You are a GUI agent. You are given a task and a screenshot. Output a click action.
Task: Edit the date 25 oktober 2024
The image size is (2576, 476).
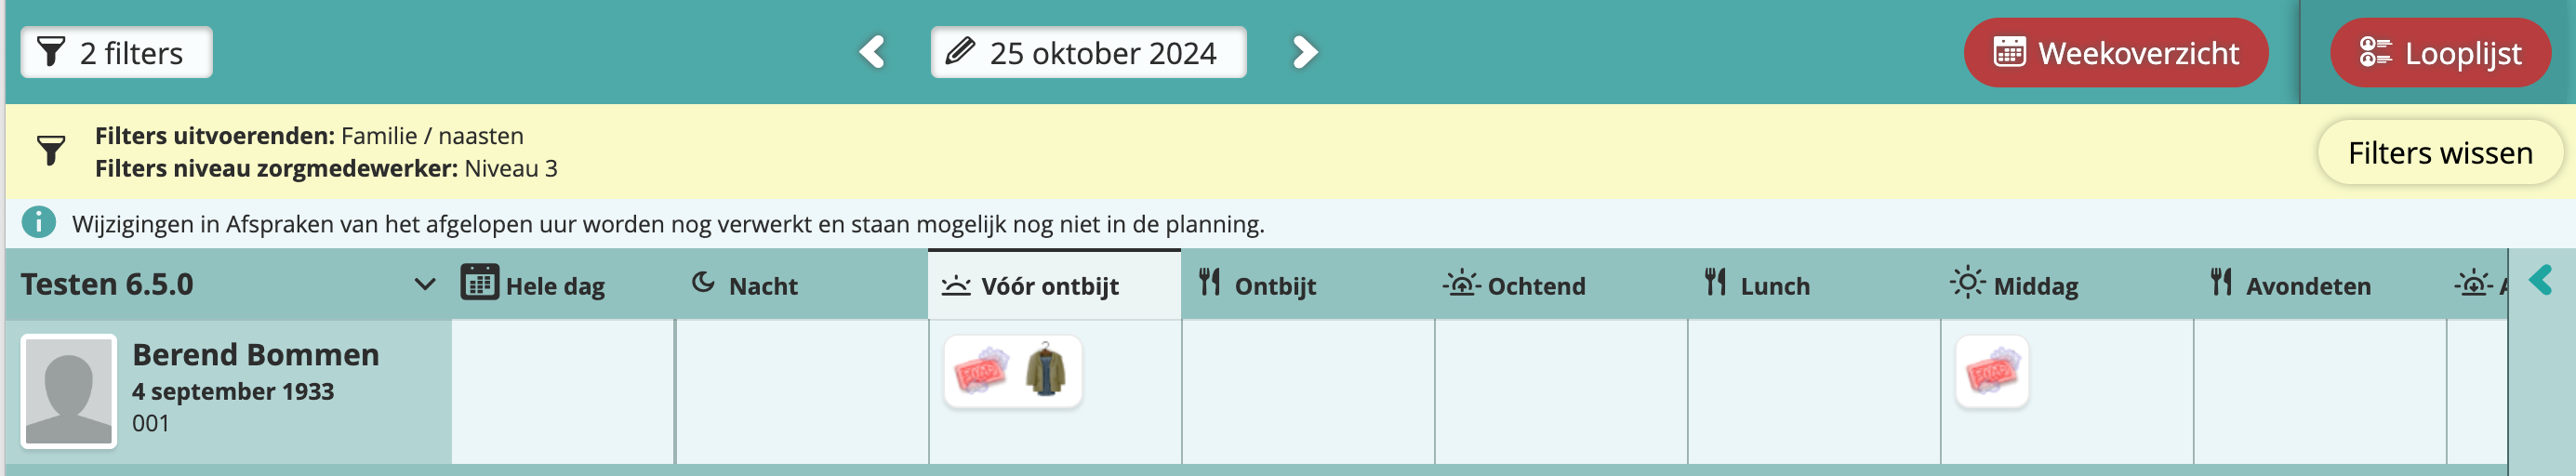[x=1088, y=52]
